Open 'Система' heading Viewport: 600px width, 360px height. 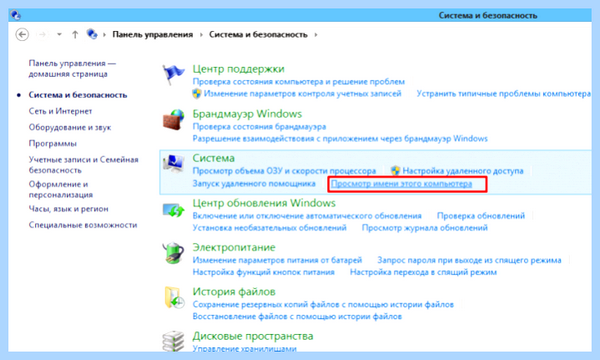pyautogui.click(x=214, y=158)
